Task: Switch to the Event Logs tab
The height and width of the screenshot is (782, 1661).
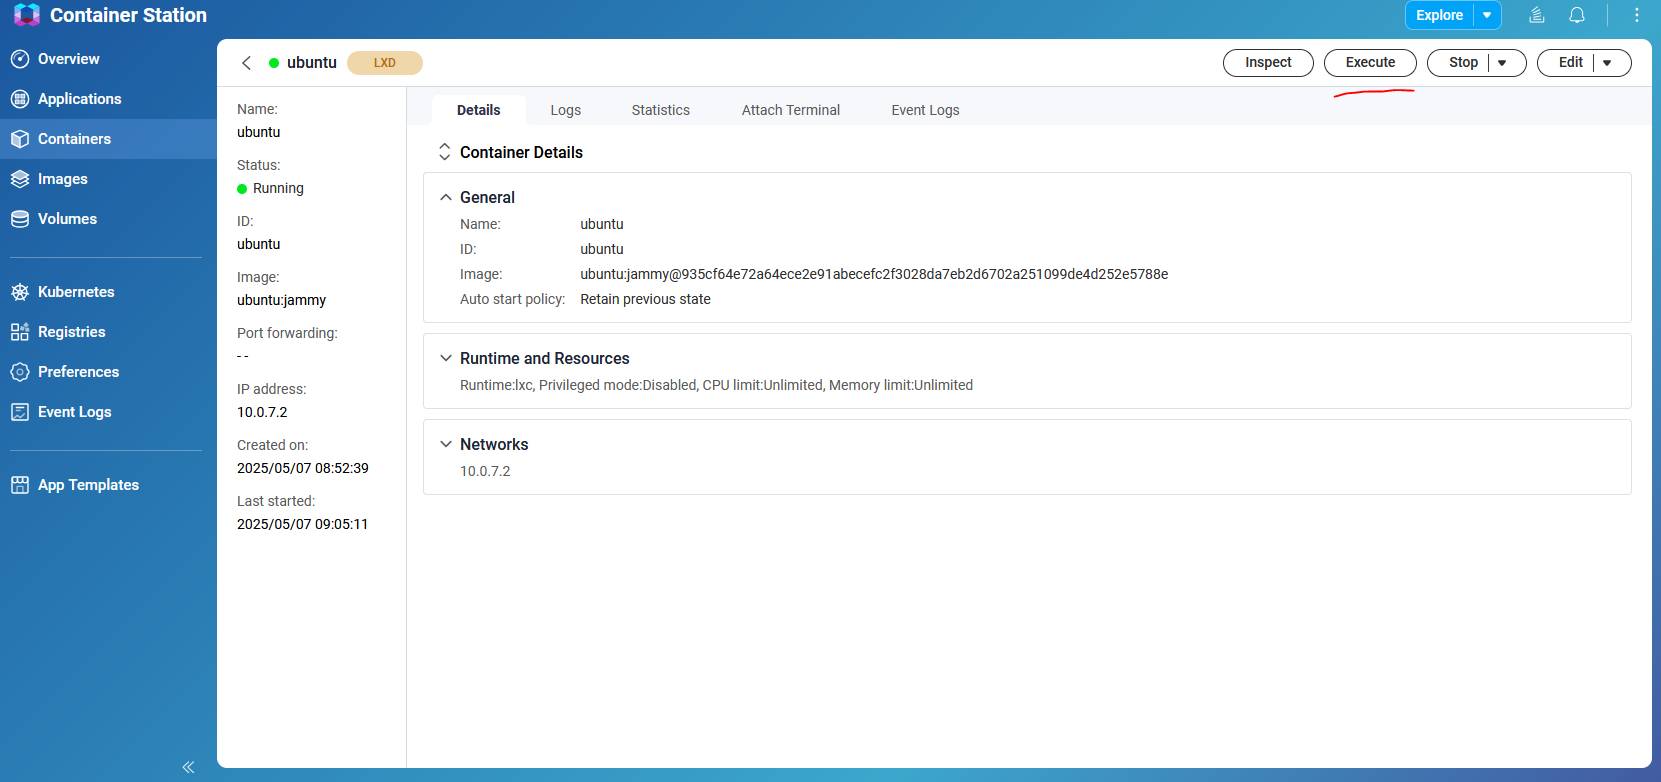Action: tap(926, 110)
